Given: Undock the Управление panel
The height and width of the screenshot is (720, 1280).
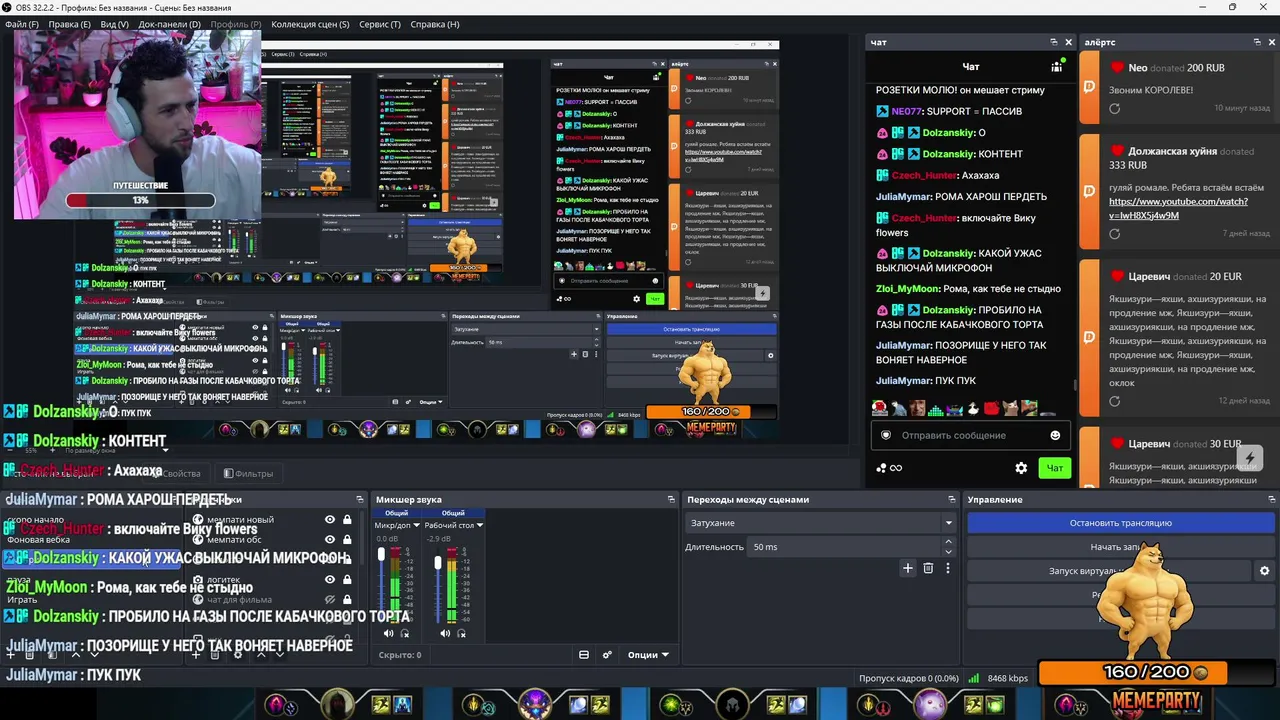Looking at the screenshot, I should pyautogui.click(x=1271, y=499).
